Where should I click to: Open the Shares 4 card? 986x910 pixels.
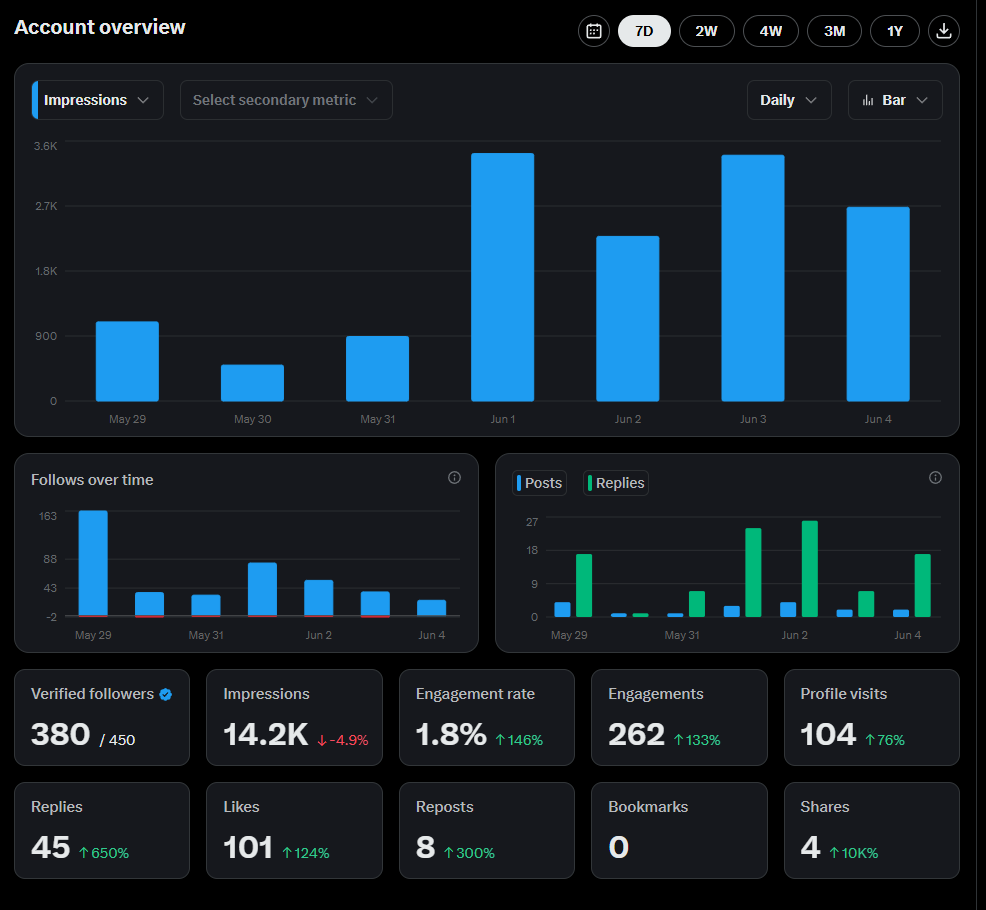pyautogui.click(x=872, y=830)
